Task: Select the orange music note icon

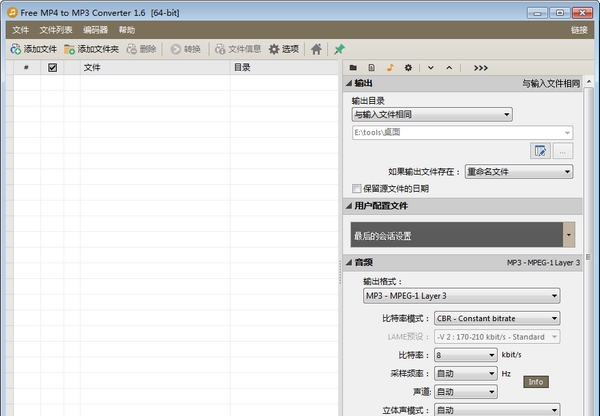Action: [390, 68]
